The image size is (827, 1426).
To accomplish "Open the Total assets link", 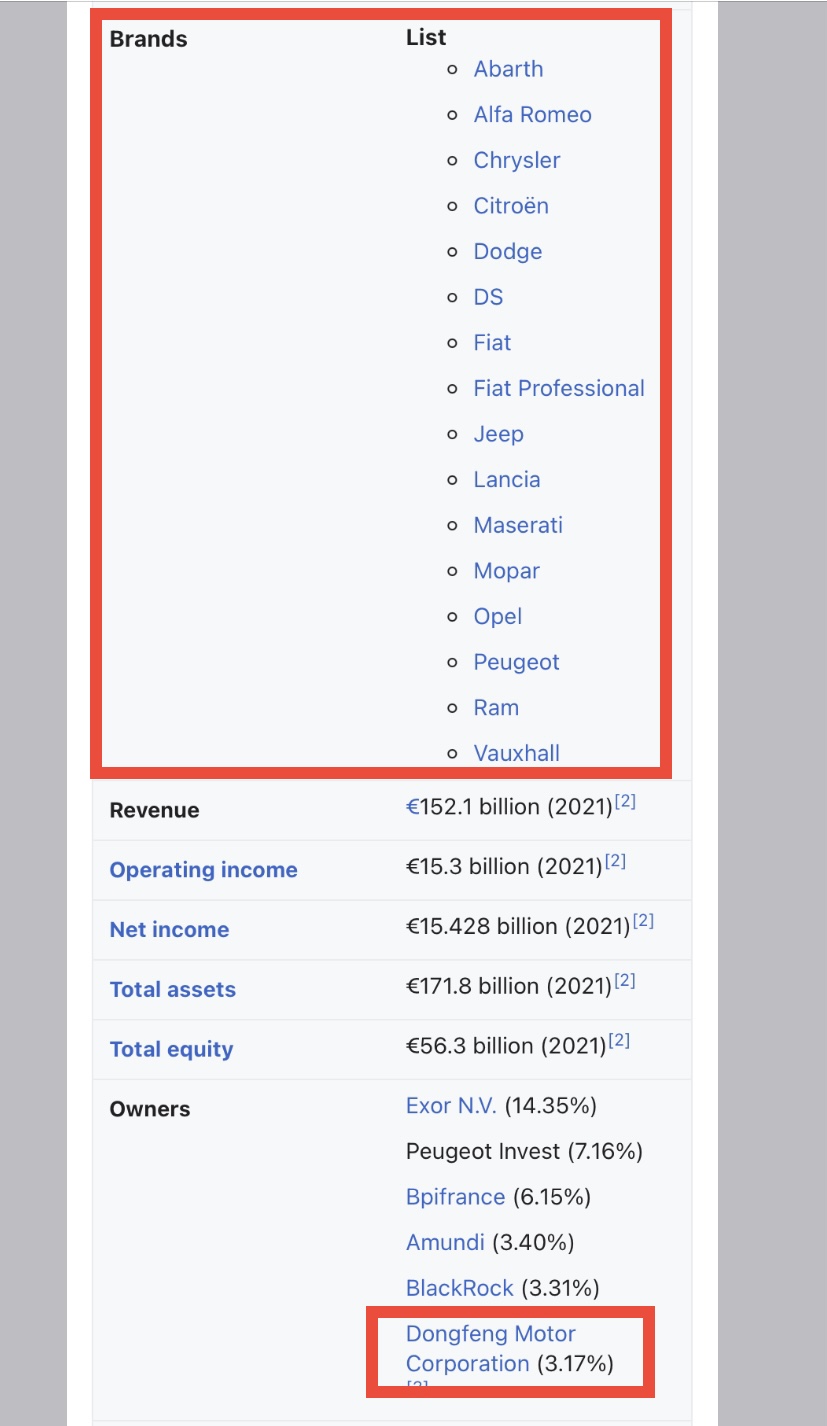I will coord(172,990).
